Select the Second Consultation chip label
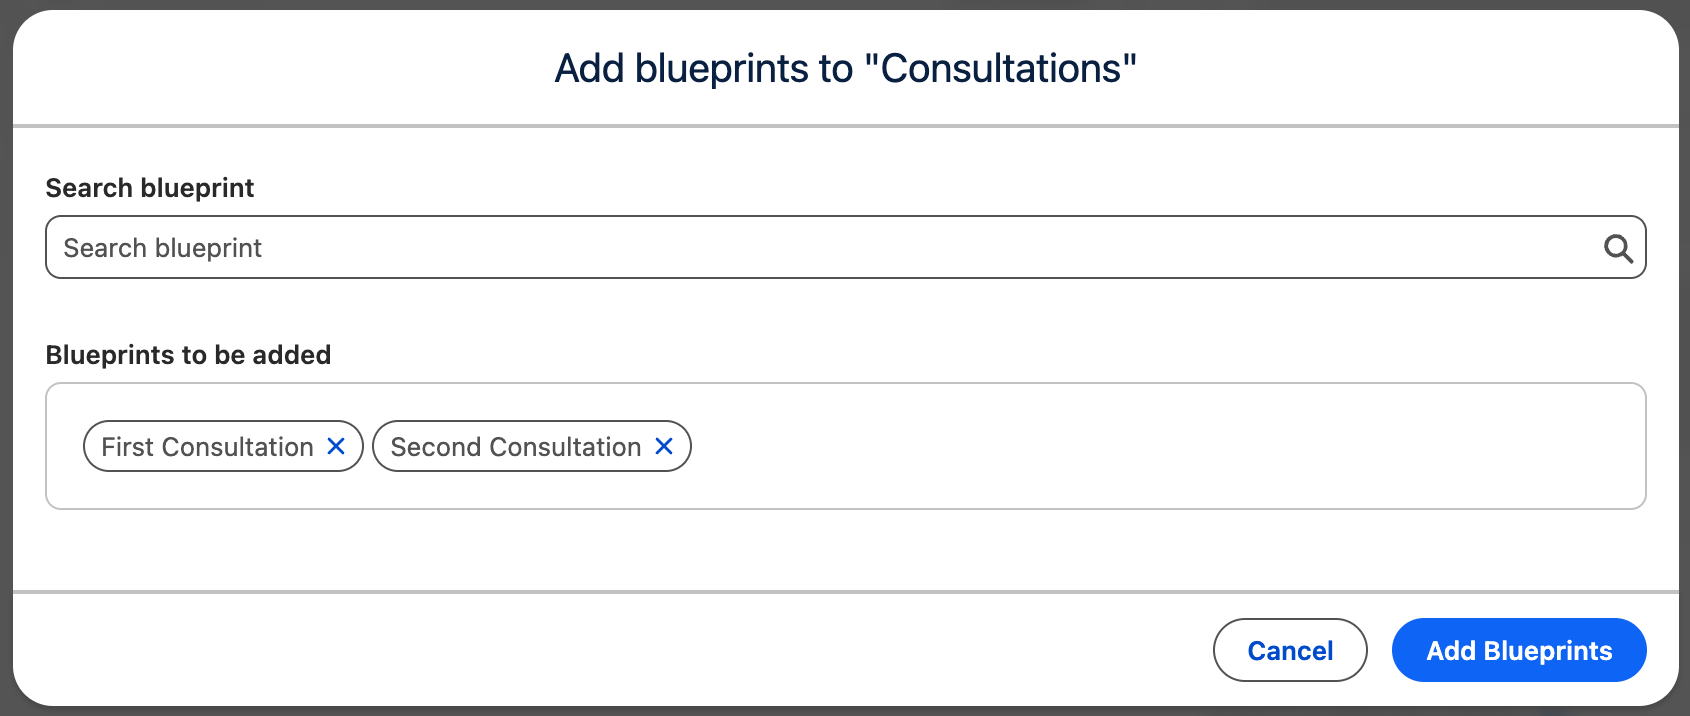Viewport: 1690px width, 716px height. 515,447
